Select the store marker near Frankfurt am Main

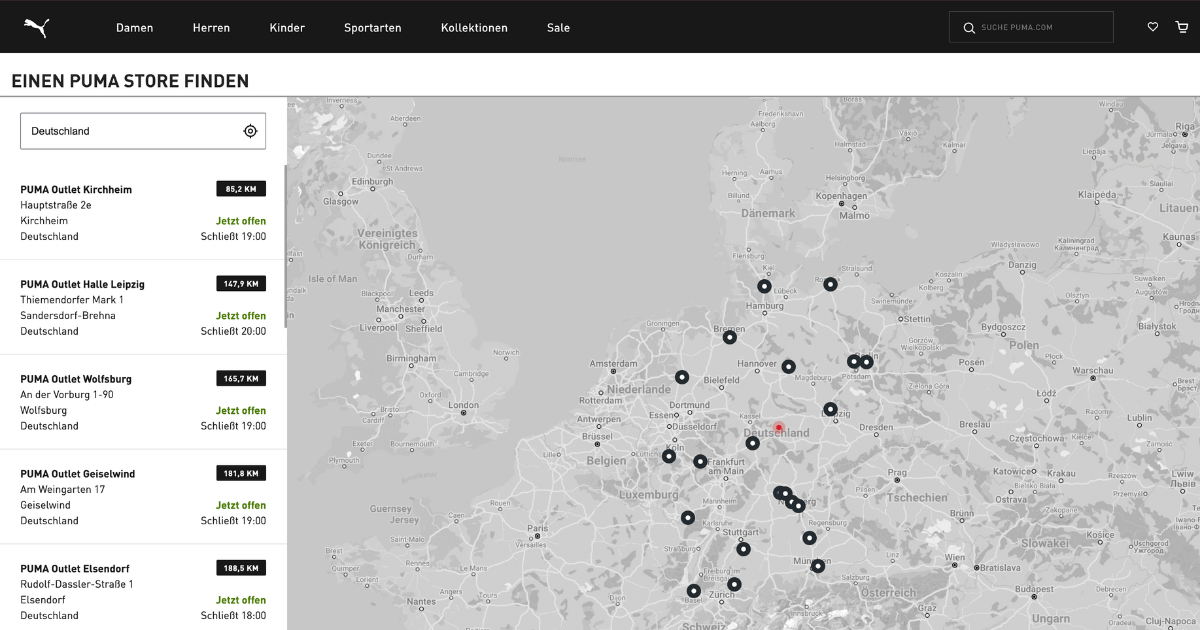[x=700, y=461]
